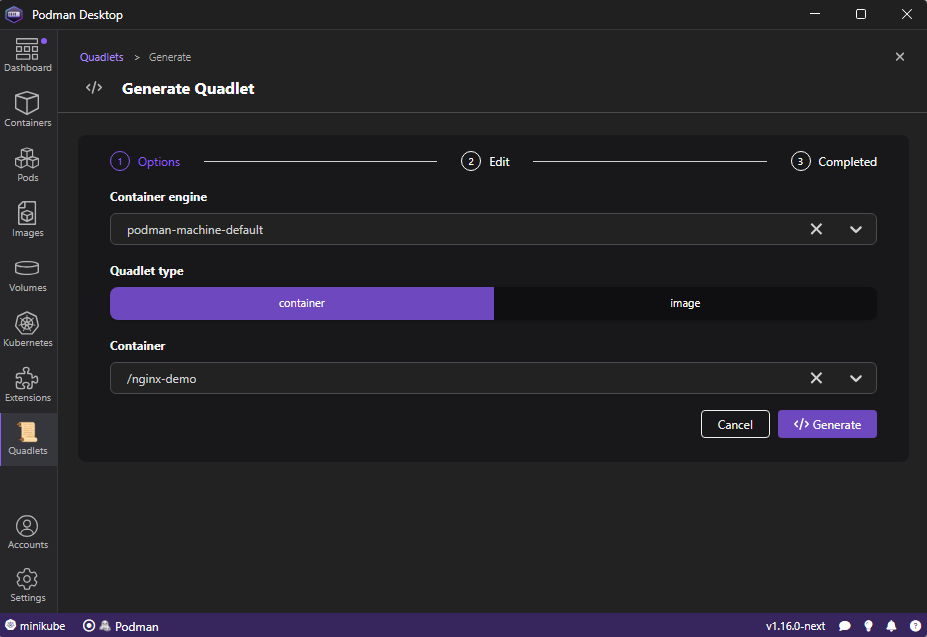The height and width of the screenshot is (637, 927).
Task: Open the Extensions page
Action: (x=28, y=384)
